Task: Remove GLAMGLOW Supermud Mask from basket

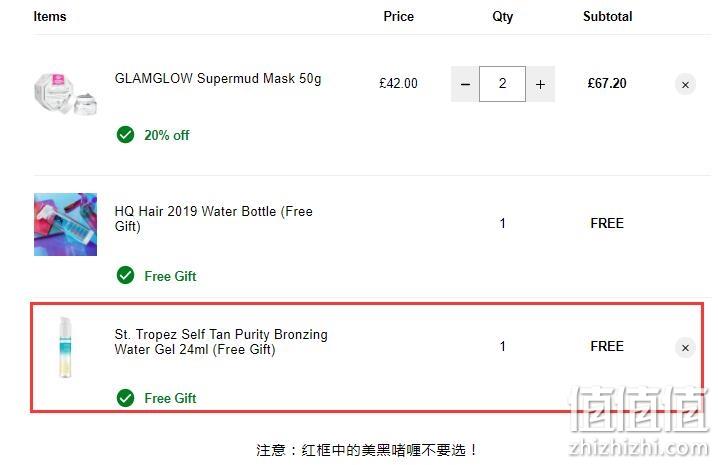Action: [x=685, y=85]
